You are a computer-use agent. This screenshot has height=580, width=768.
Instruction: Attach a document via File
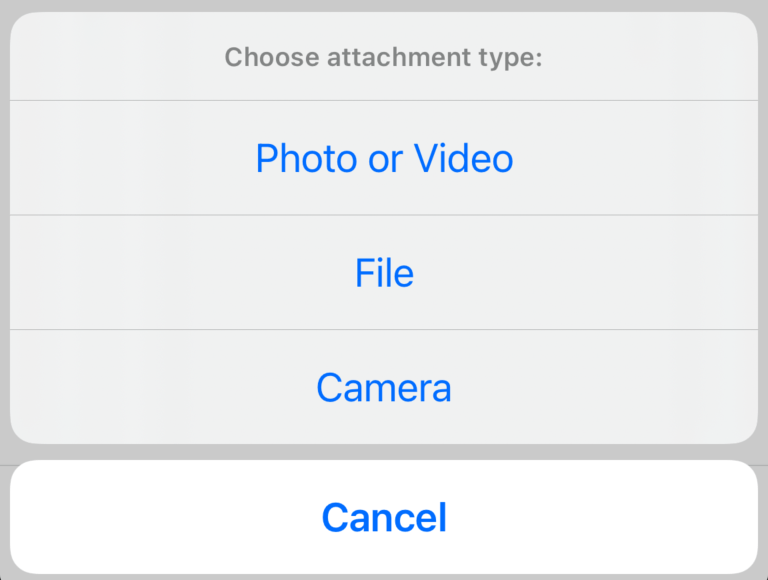tap(384, 273)
